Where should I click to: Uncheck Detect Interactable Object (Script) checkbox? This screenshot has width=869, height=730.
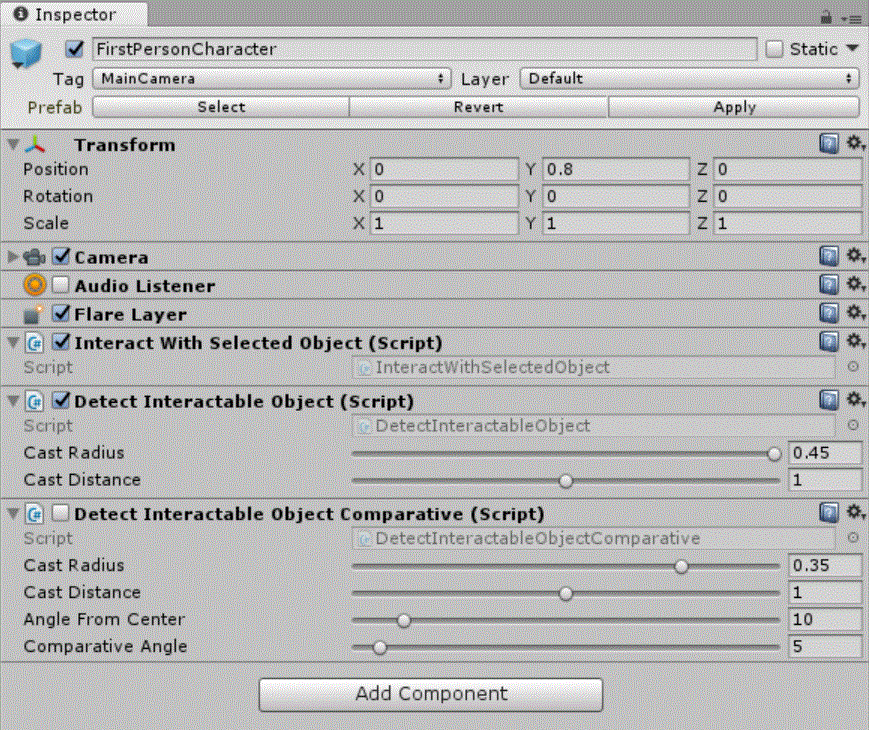click(61, 400)
